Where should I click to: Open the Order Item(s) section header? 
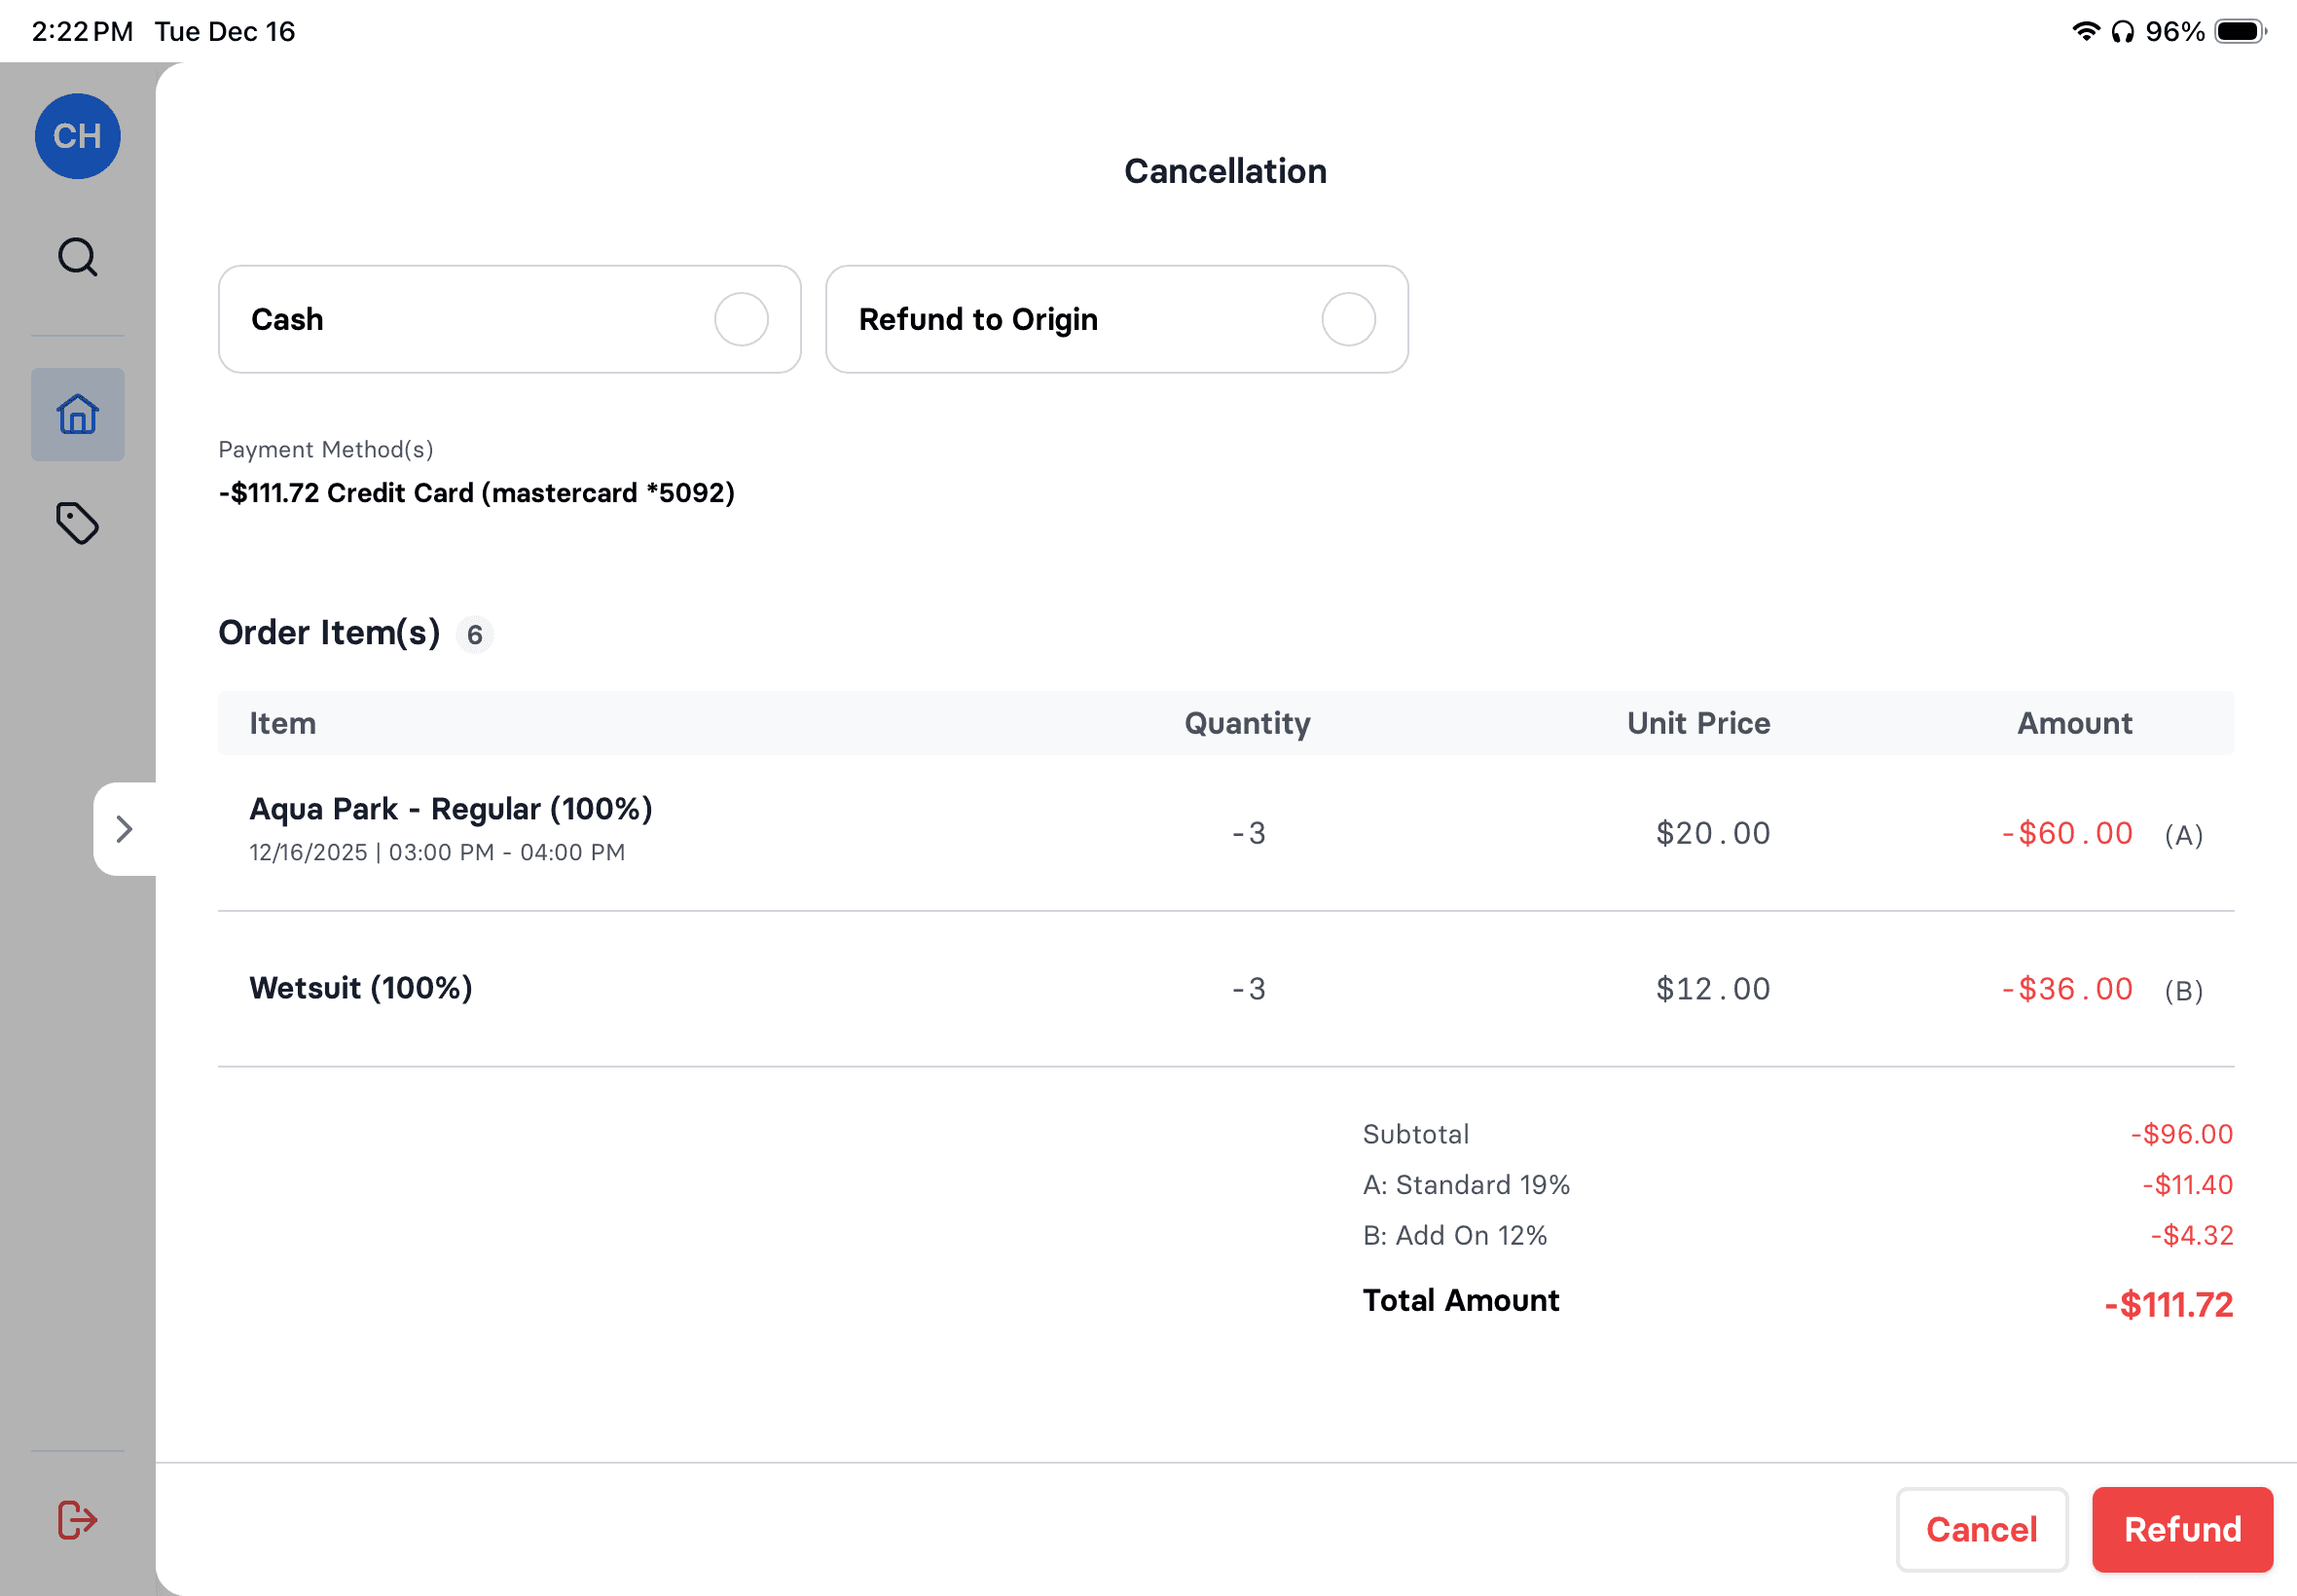click(329, 632)
